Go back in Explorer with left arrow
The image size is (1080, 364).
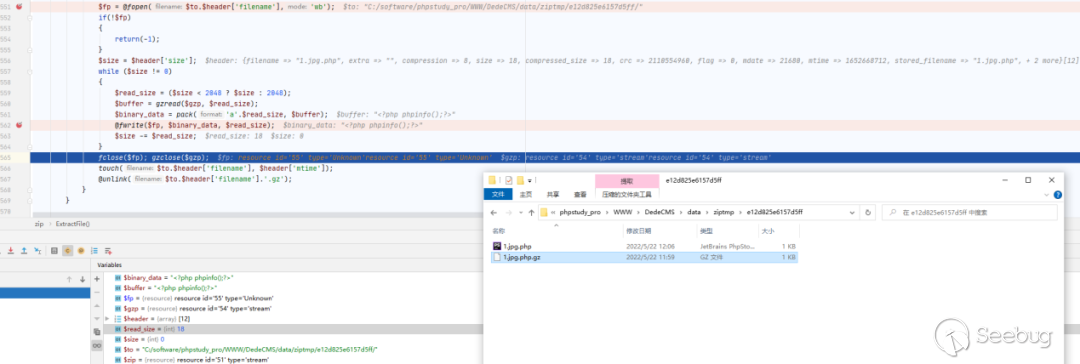[494, 212]
